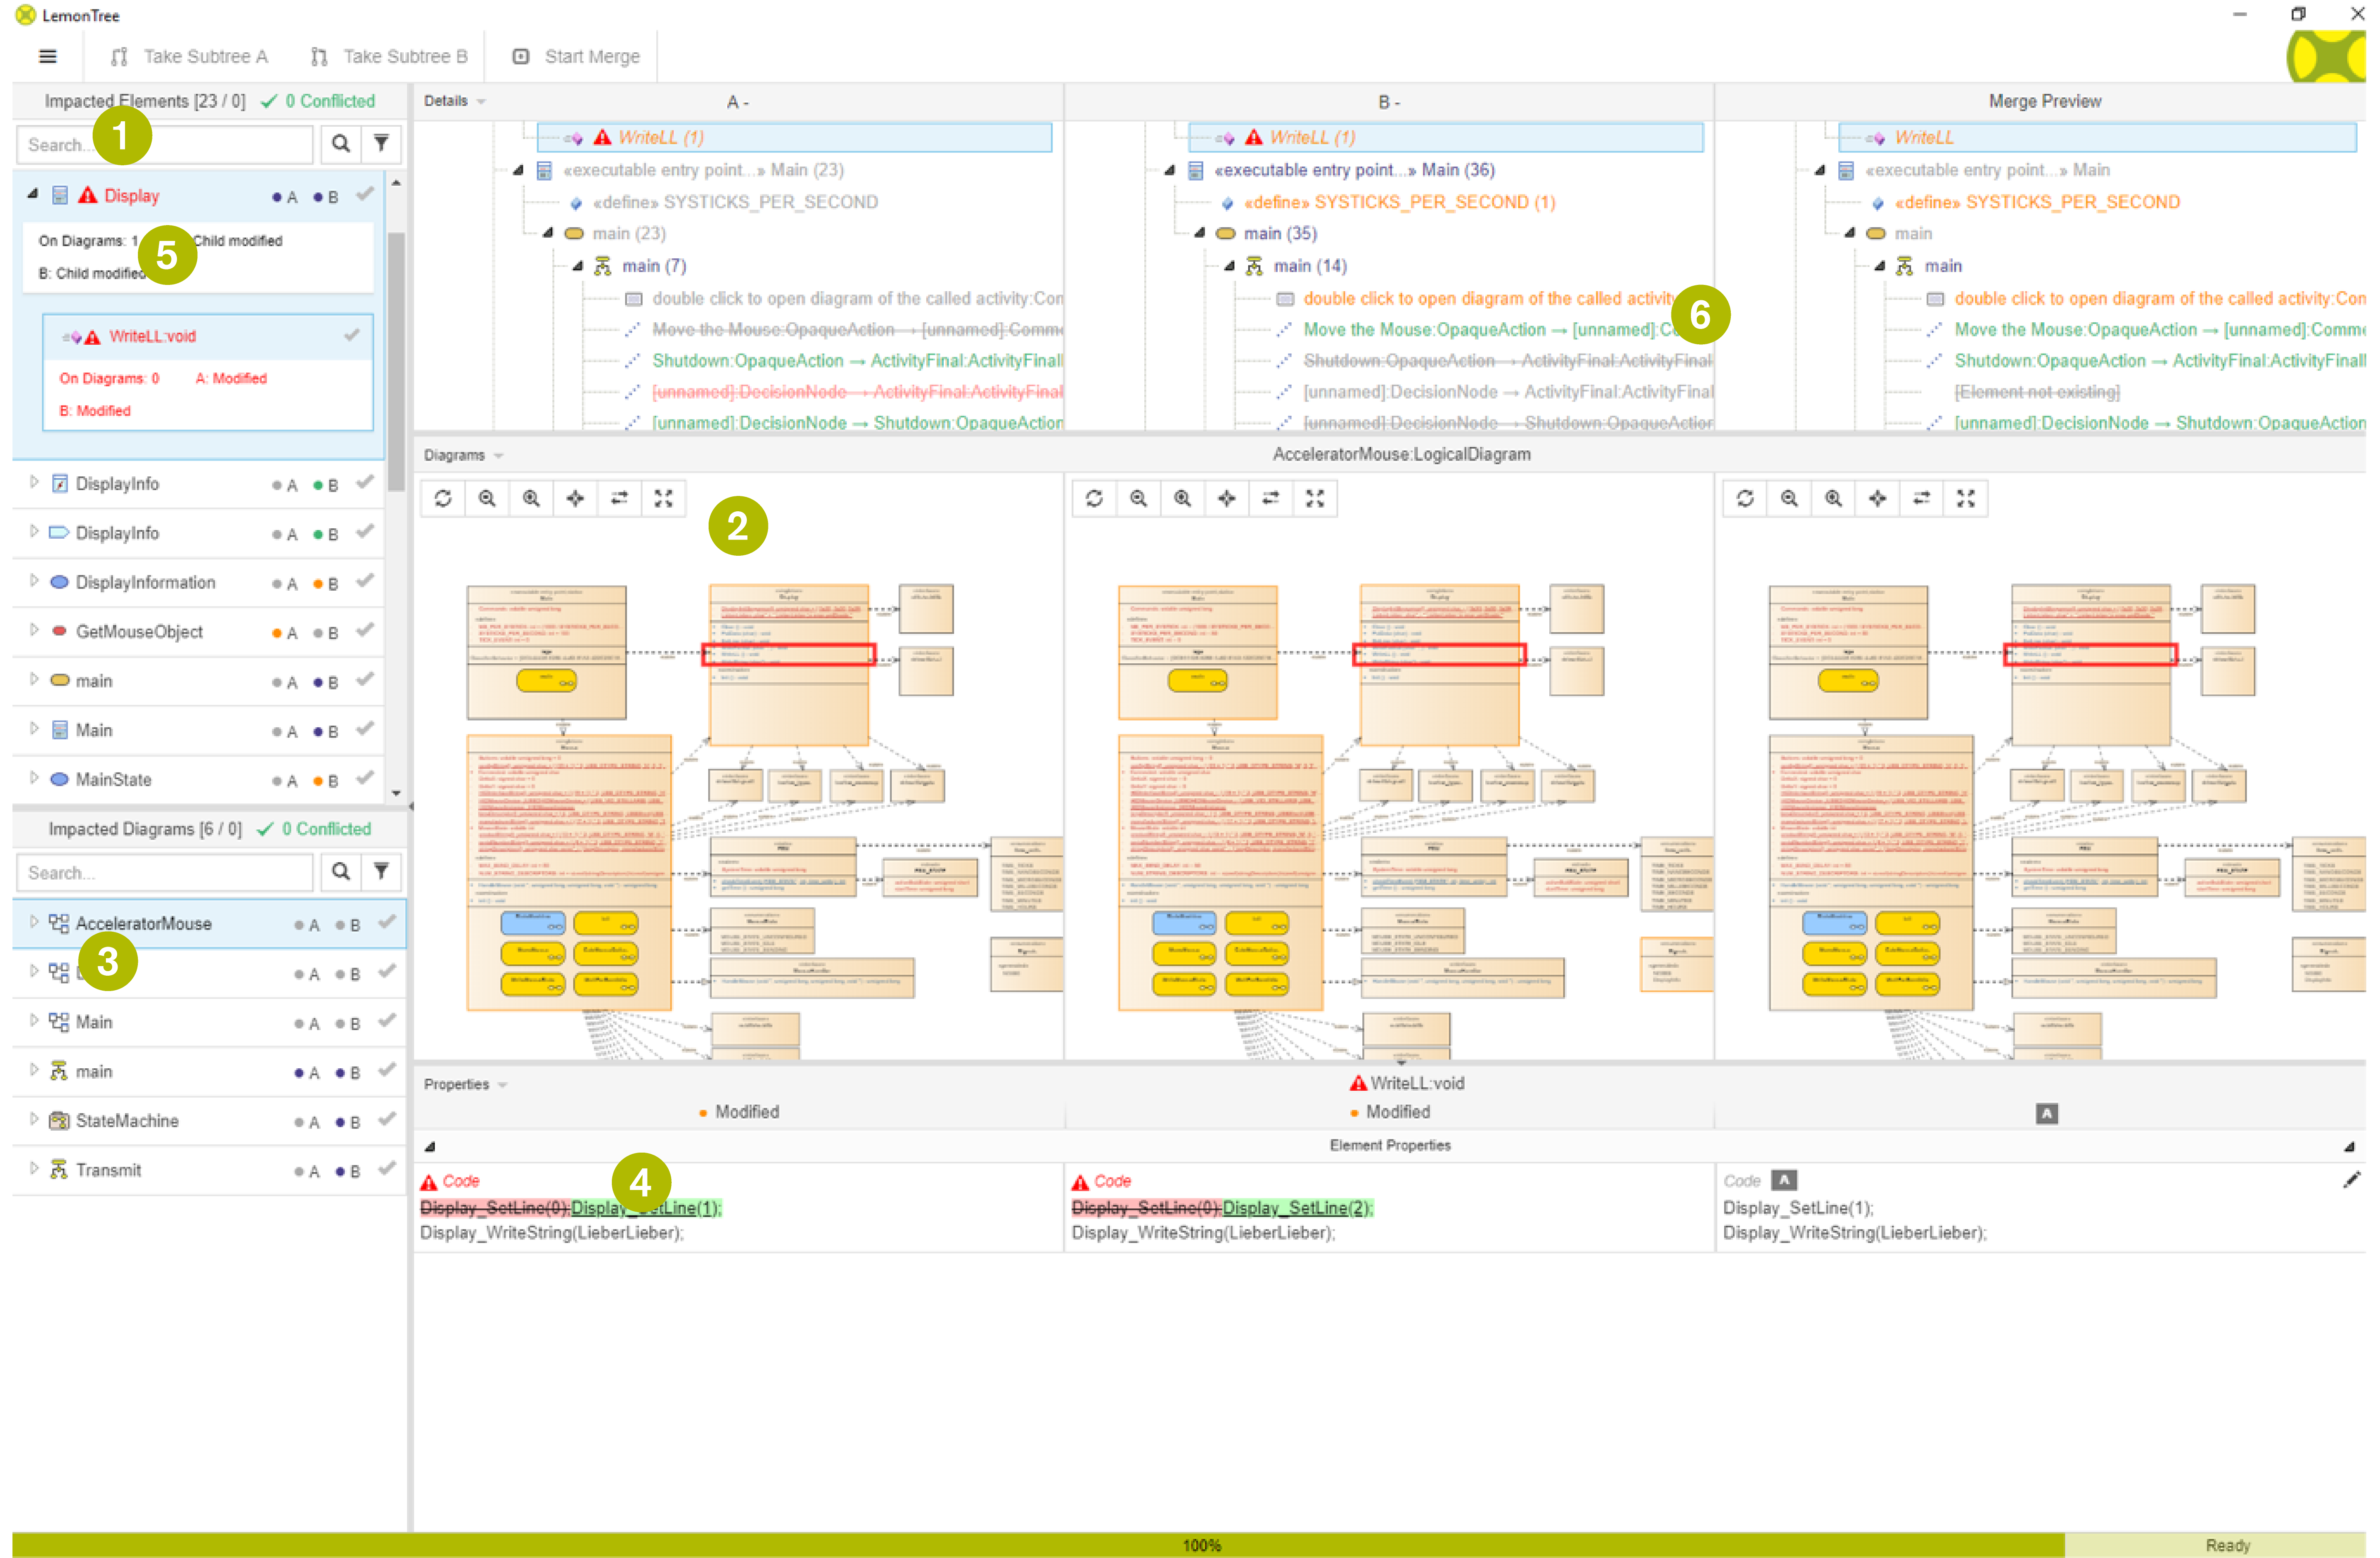2380x1558 pixels.
Task: Center diagram in pane A toolbar
Action: pos(575,498)
